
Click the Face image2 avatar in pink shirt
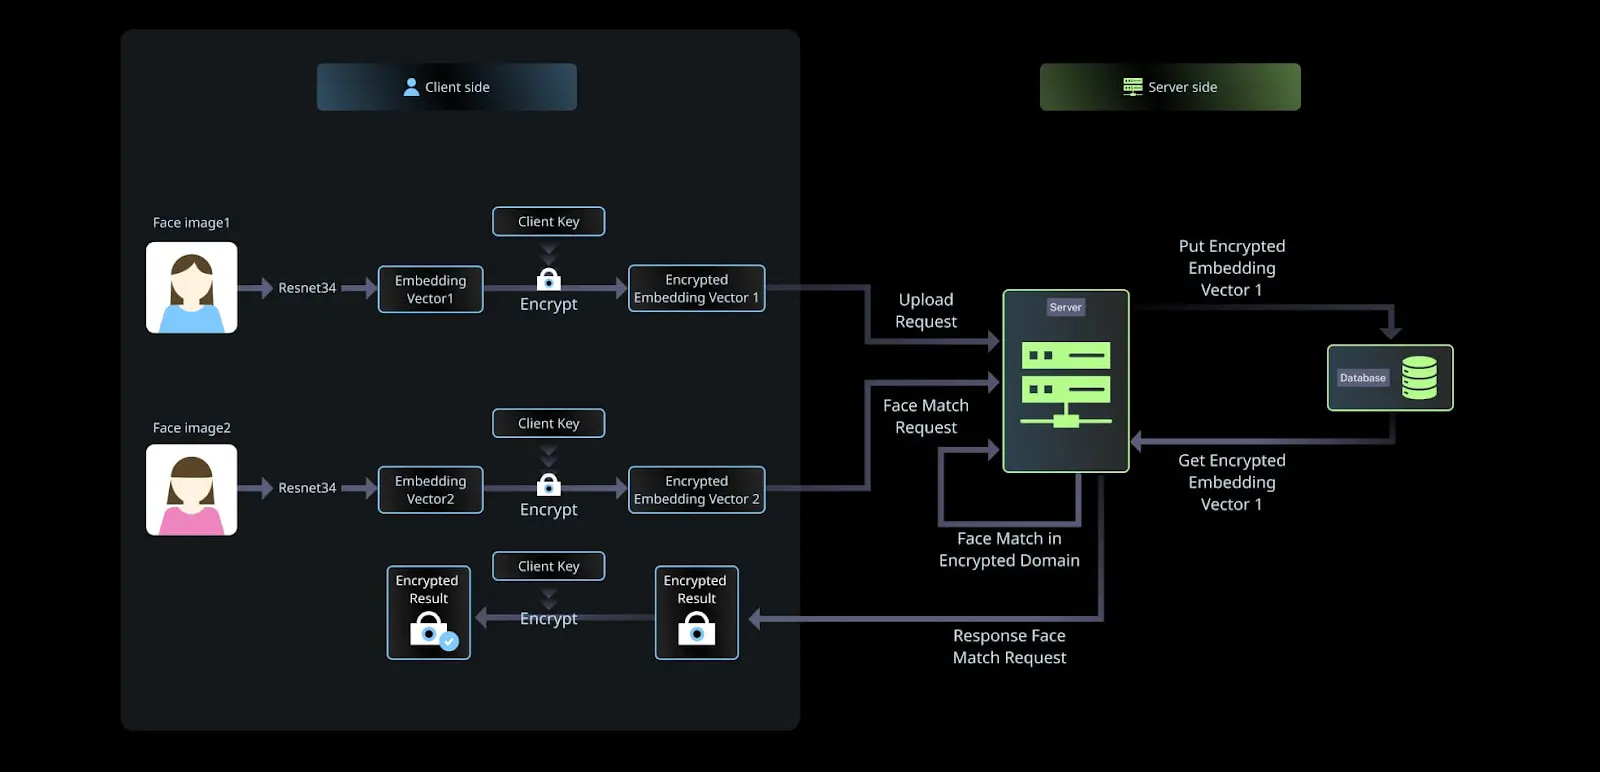click(192, 490)
